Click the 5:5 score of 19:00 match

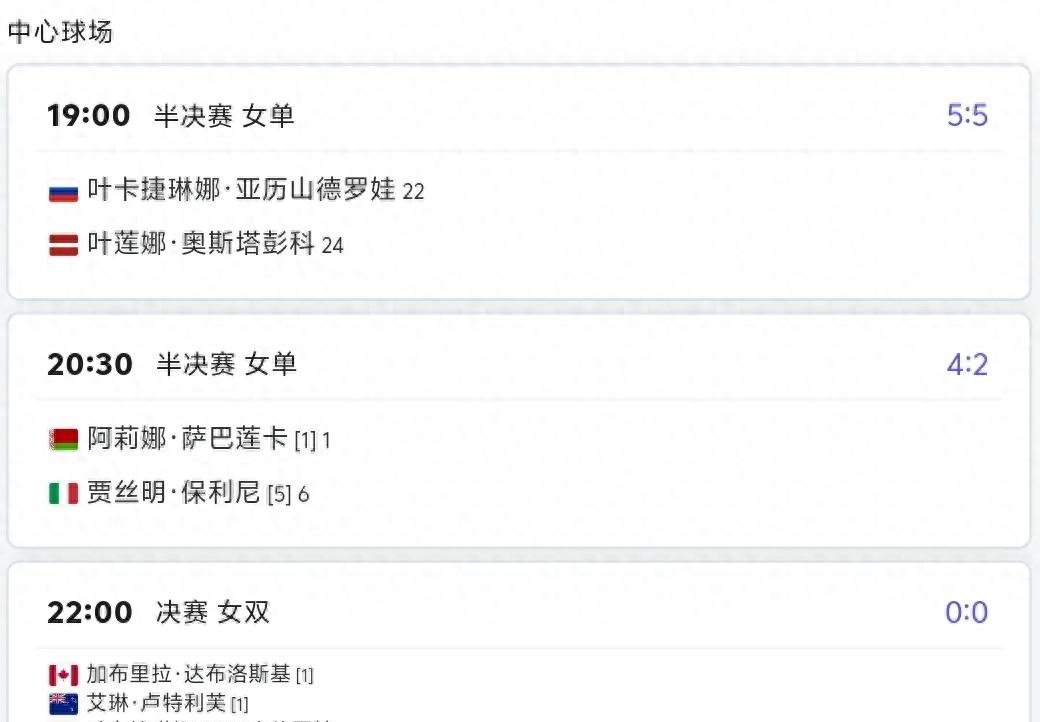pyautogui.click(x=967, y=115)
